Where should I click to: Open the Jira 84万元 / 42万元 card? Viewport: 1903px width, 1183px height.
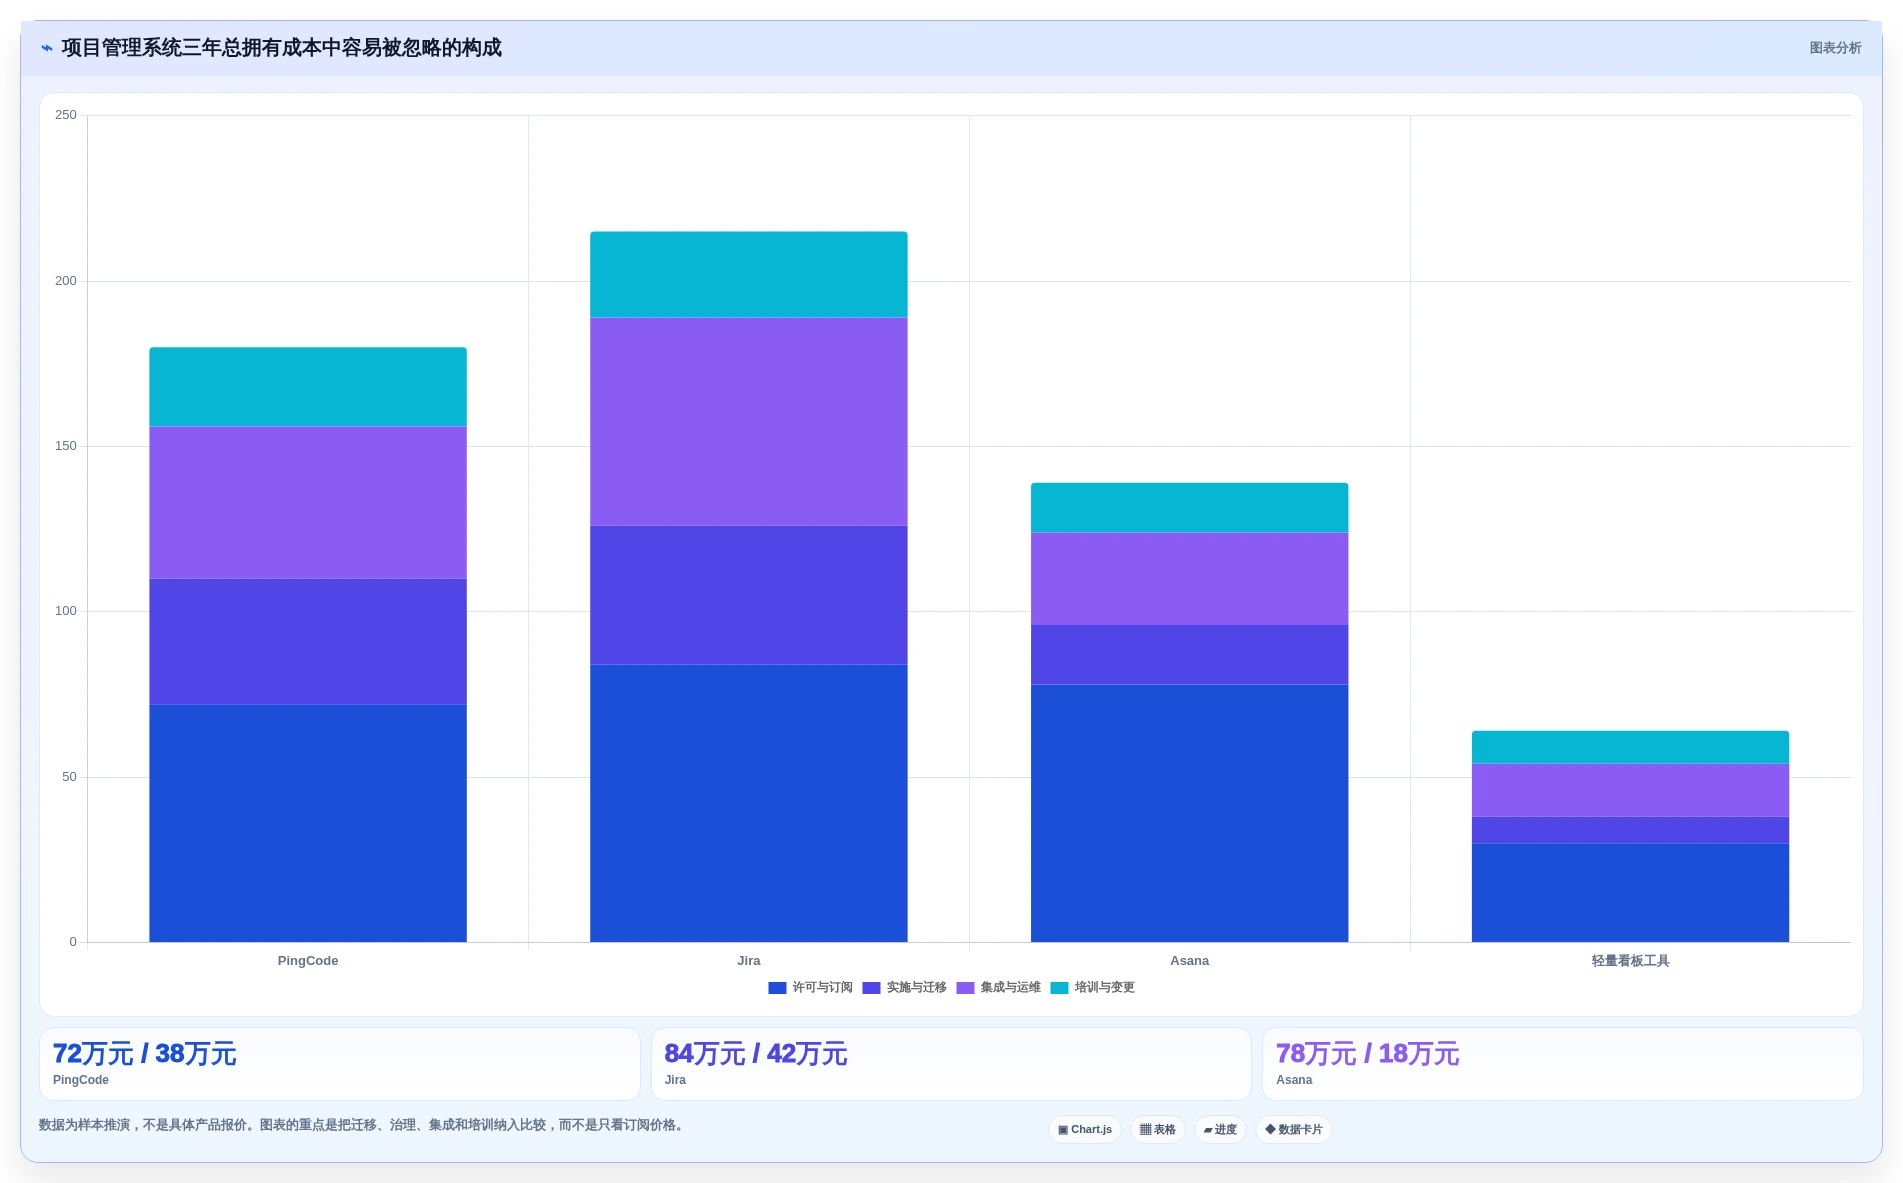point(951,1064)
